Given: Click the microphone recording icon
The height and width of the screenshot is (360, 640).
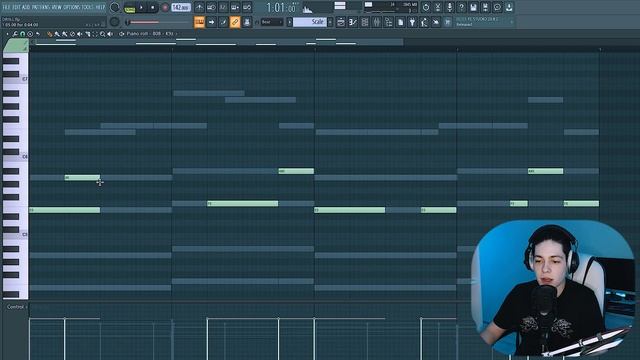Looking at the screenshot, I should (449, 7).
